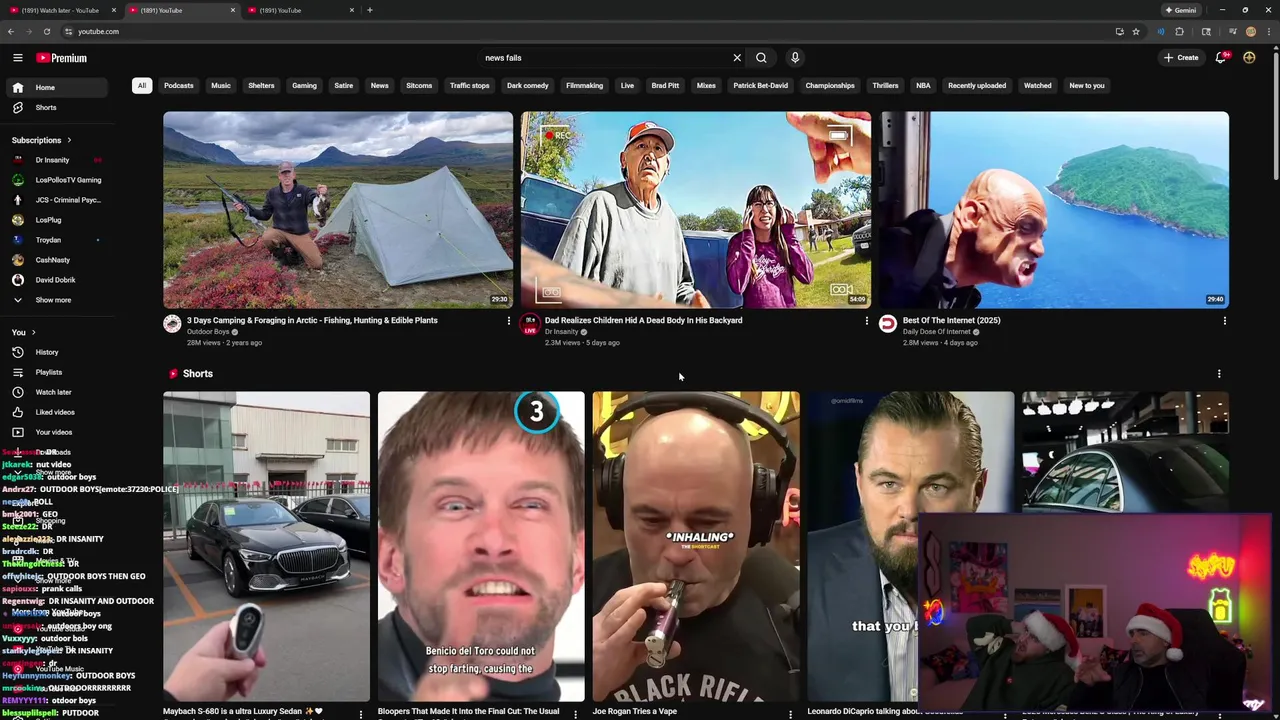Expand subscriptions with Show more
Screen dimensions: 1280x720
pos(58,300)
